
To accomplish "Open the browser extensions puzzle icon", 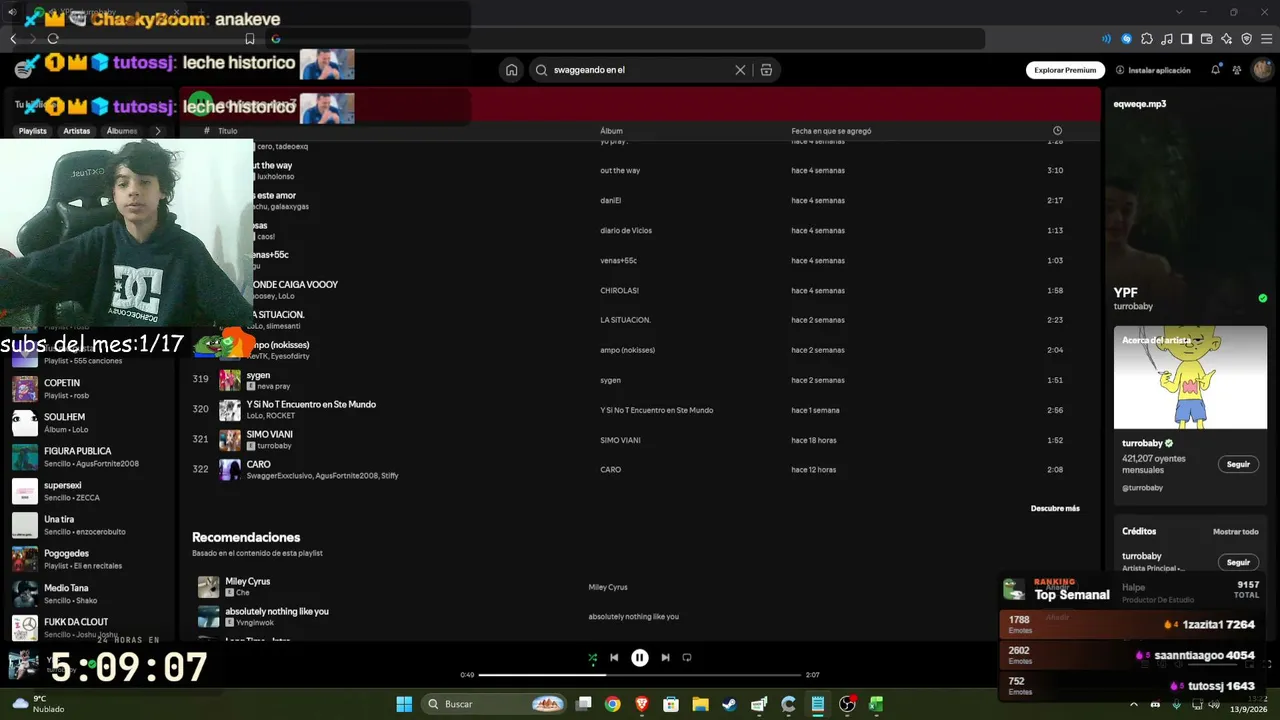I will pyautogui.click(x=1147, y=39).
